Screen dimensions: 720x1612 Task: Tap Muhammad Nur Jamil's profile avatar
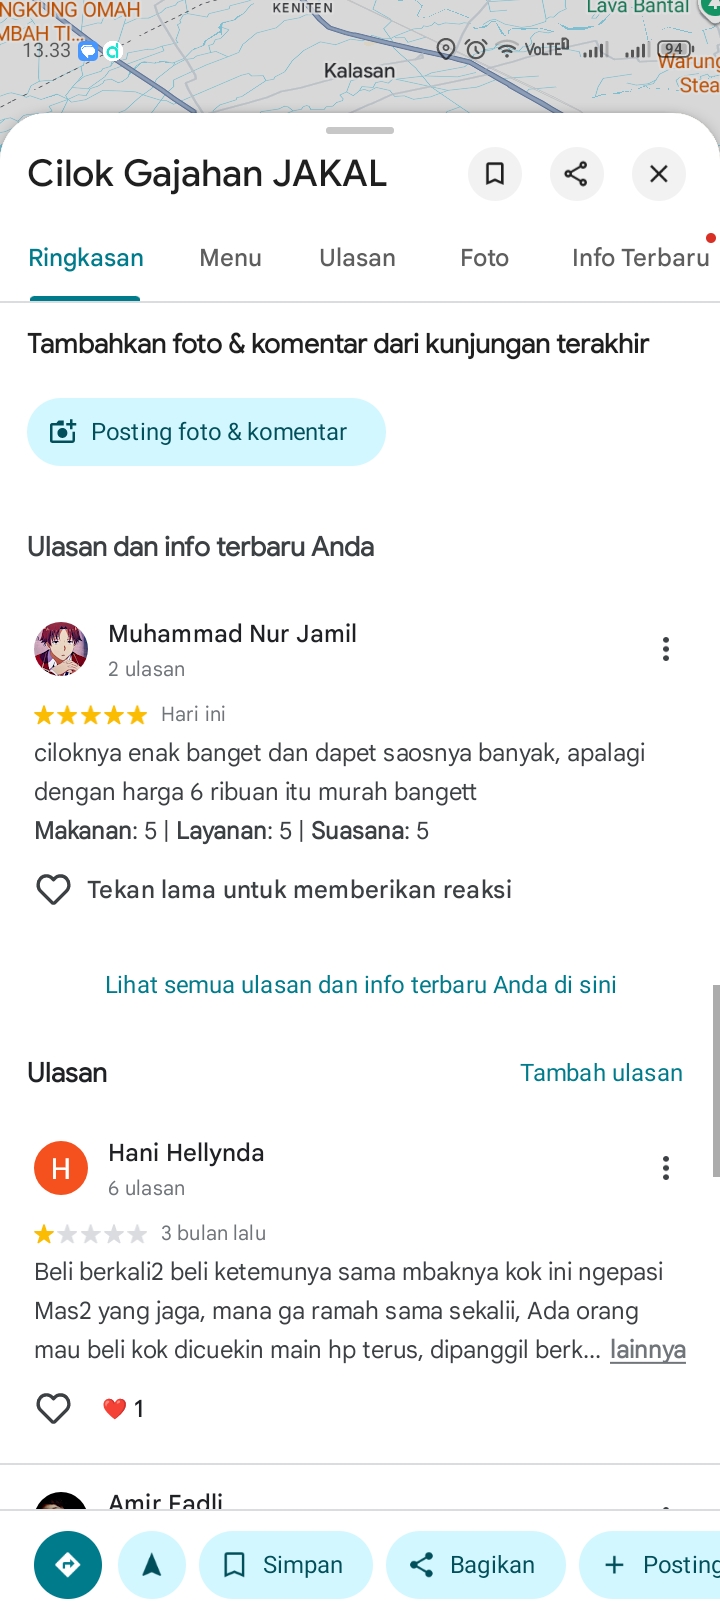coord(61,648)
